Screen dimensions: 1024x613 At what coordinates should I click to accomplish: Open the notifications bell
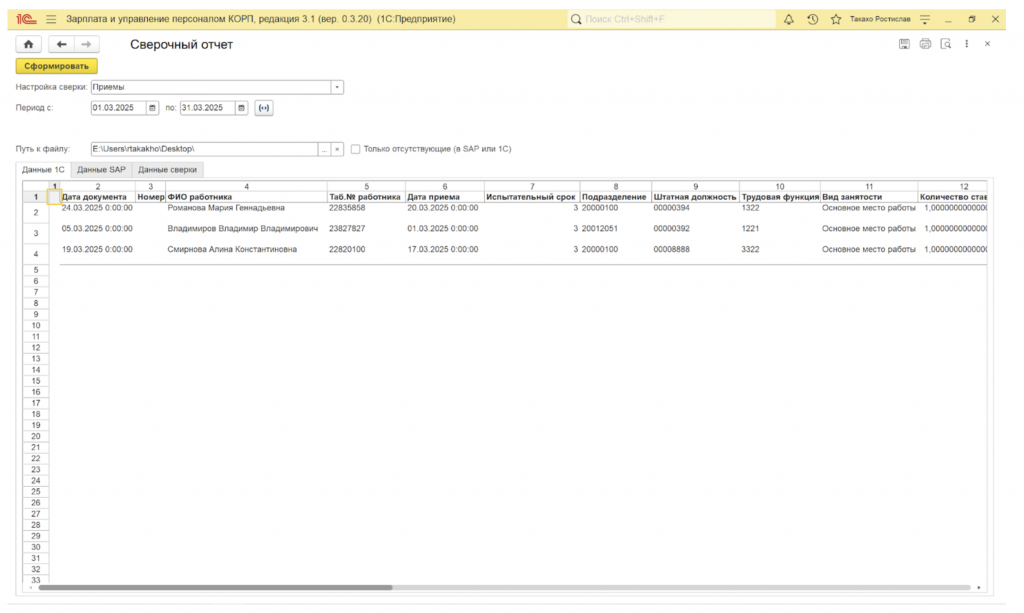click(789, 19)
